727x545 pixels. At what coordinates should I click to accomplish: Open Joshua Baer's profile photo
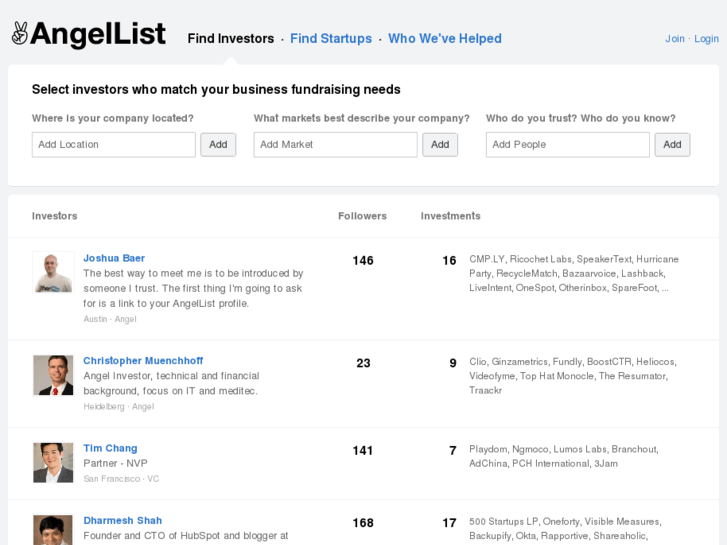point(53,272)
